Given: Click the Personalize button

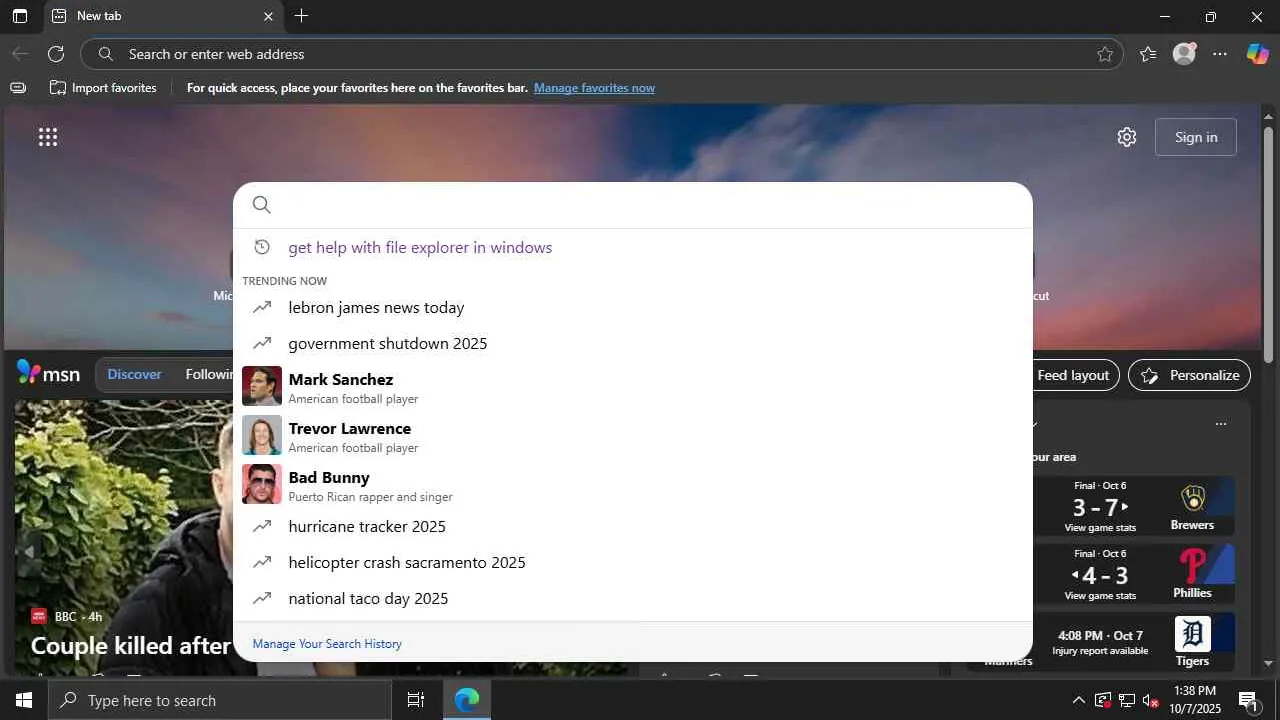Looking at the screenshot, I should pyautogui.click(x=1189, y=375).
